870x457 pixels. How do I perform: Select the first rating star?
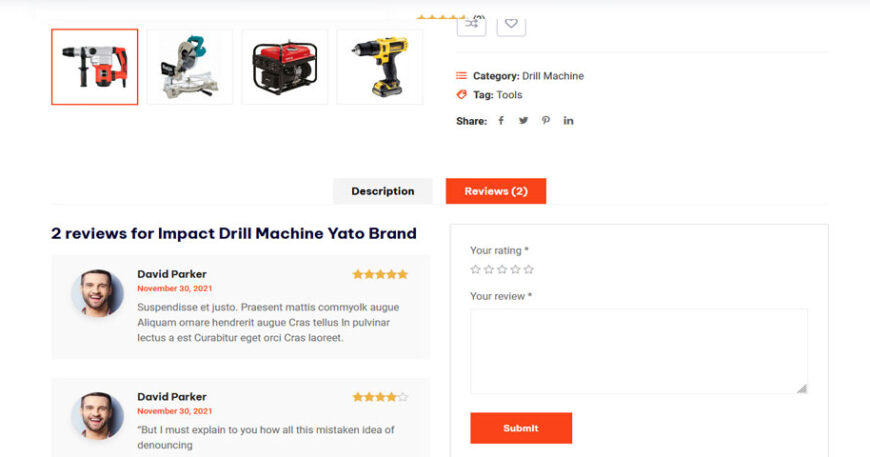(475, 270)
